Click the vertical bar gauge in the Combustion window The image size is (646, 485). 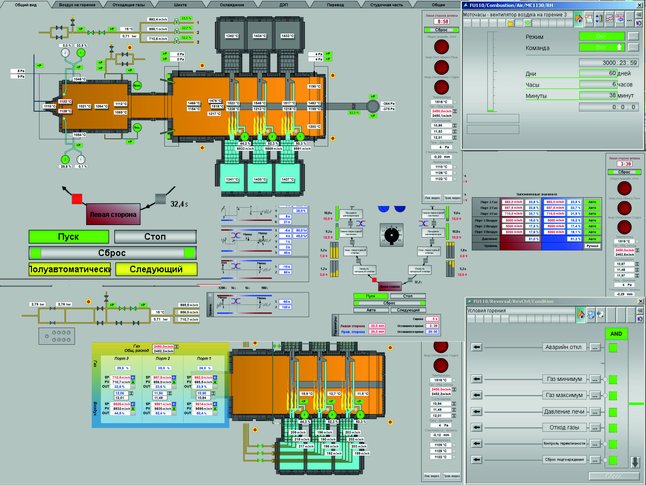(490, 72)
